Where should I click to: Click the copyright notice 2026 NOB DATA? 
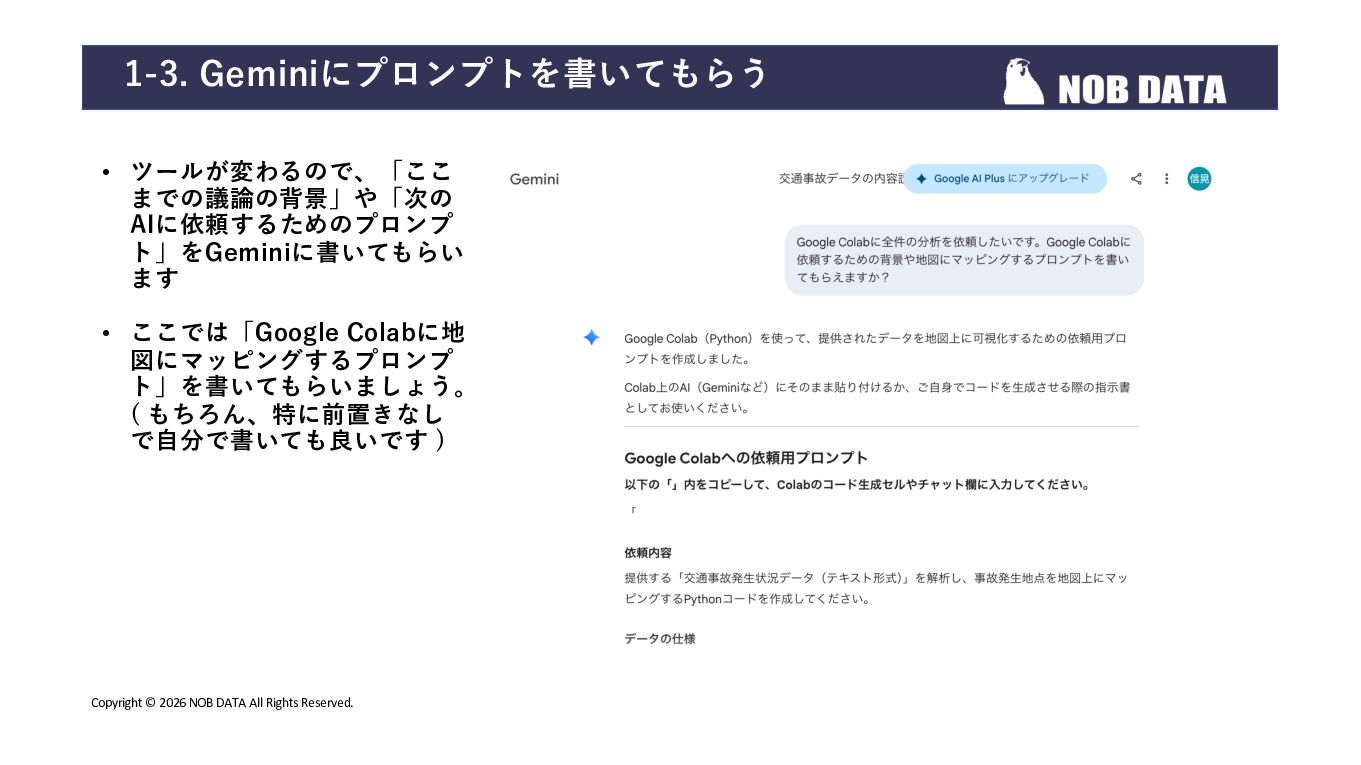coord(222,702)
